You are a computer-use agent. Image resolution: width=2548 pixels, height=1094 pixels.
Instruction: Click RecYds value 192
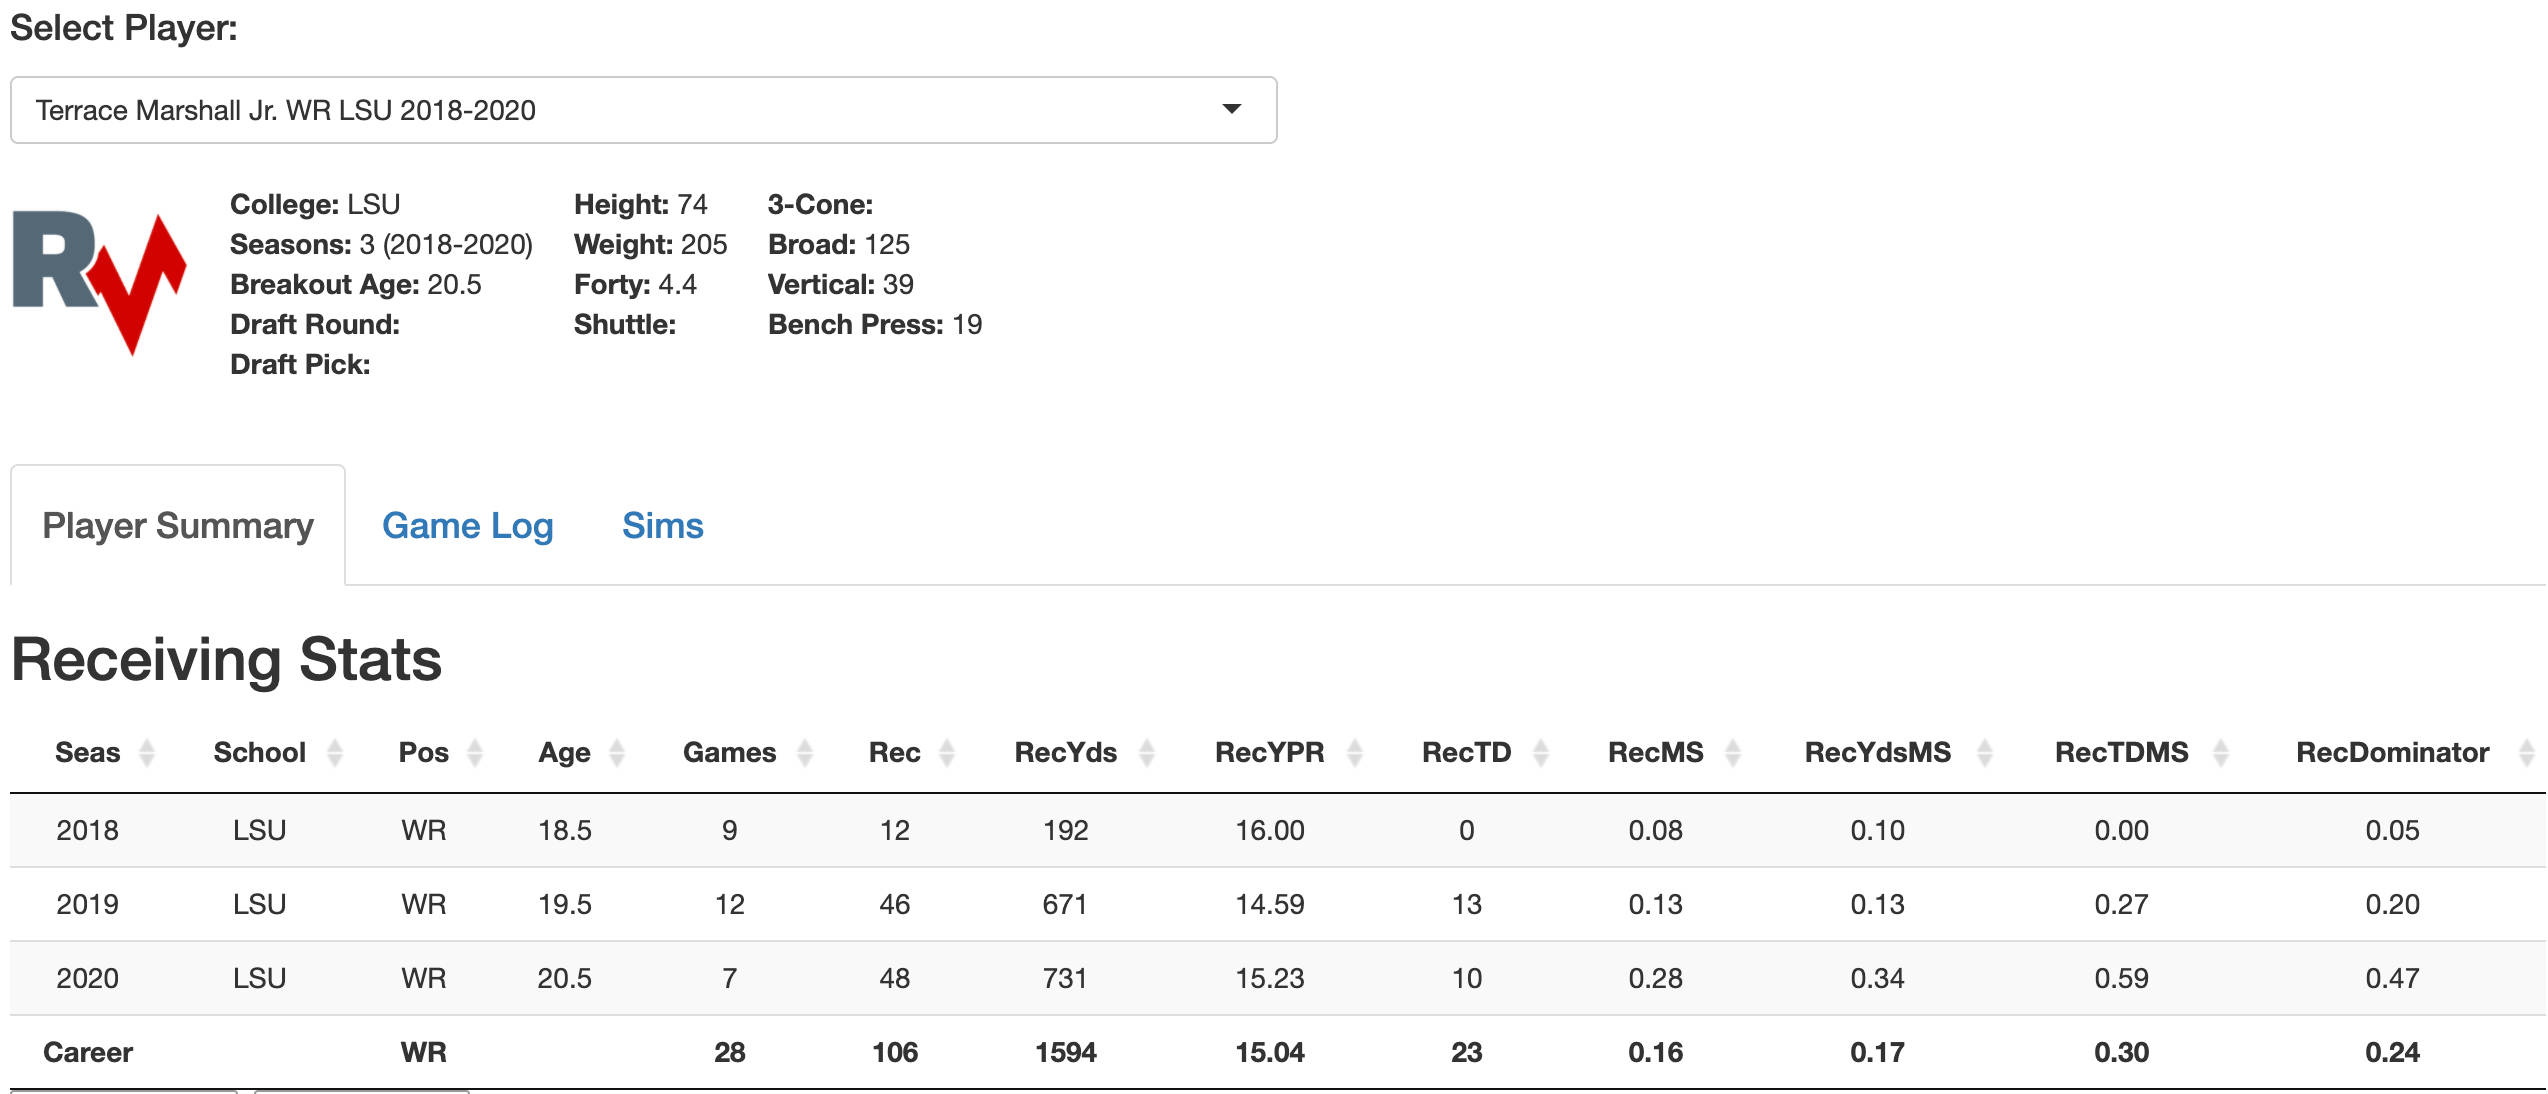[x=1065, y=831]
